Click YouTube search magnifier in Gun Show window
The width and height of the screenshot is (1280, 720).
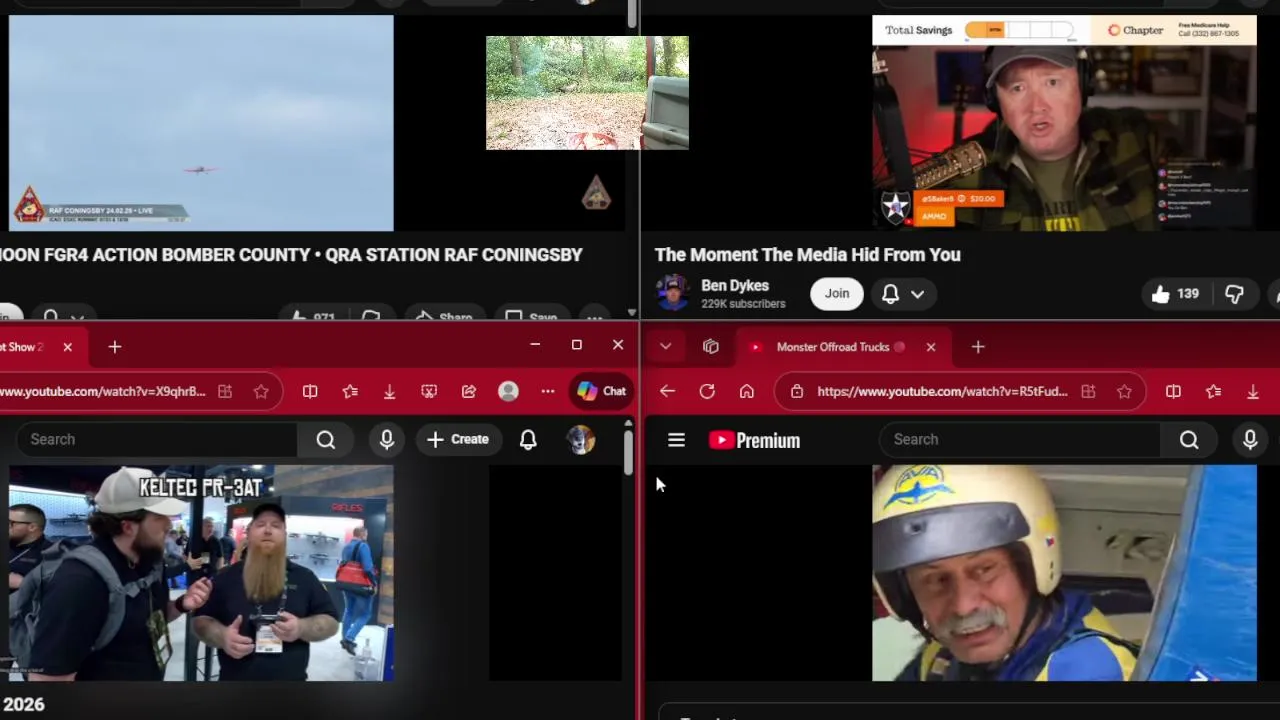(x=326, y=439)
